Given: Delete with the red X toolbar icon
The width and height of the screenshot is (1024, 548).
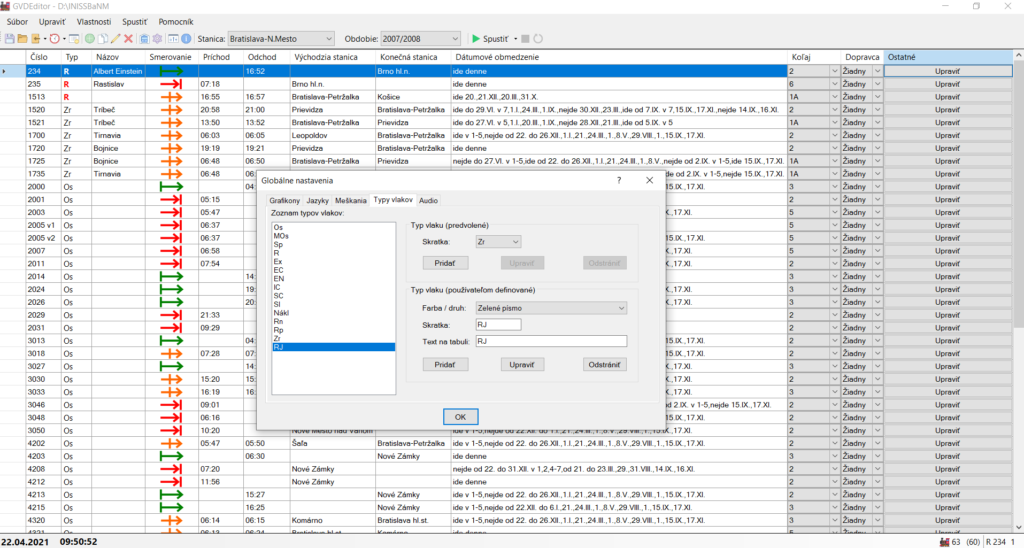Looking at the screenshot, I should click(129, 39).
